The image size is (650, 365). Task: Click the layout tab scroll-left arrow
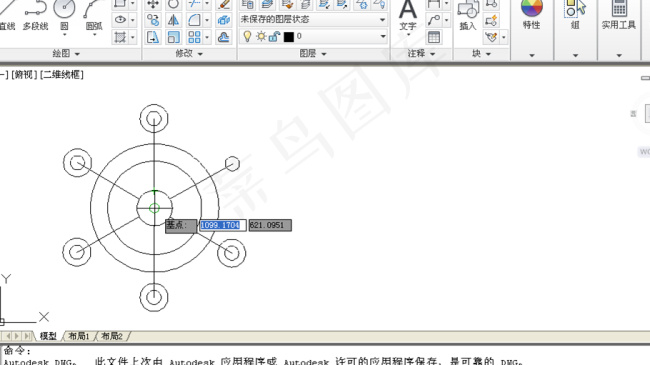[8, 336]
